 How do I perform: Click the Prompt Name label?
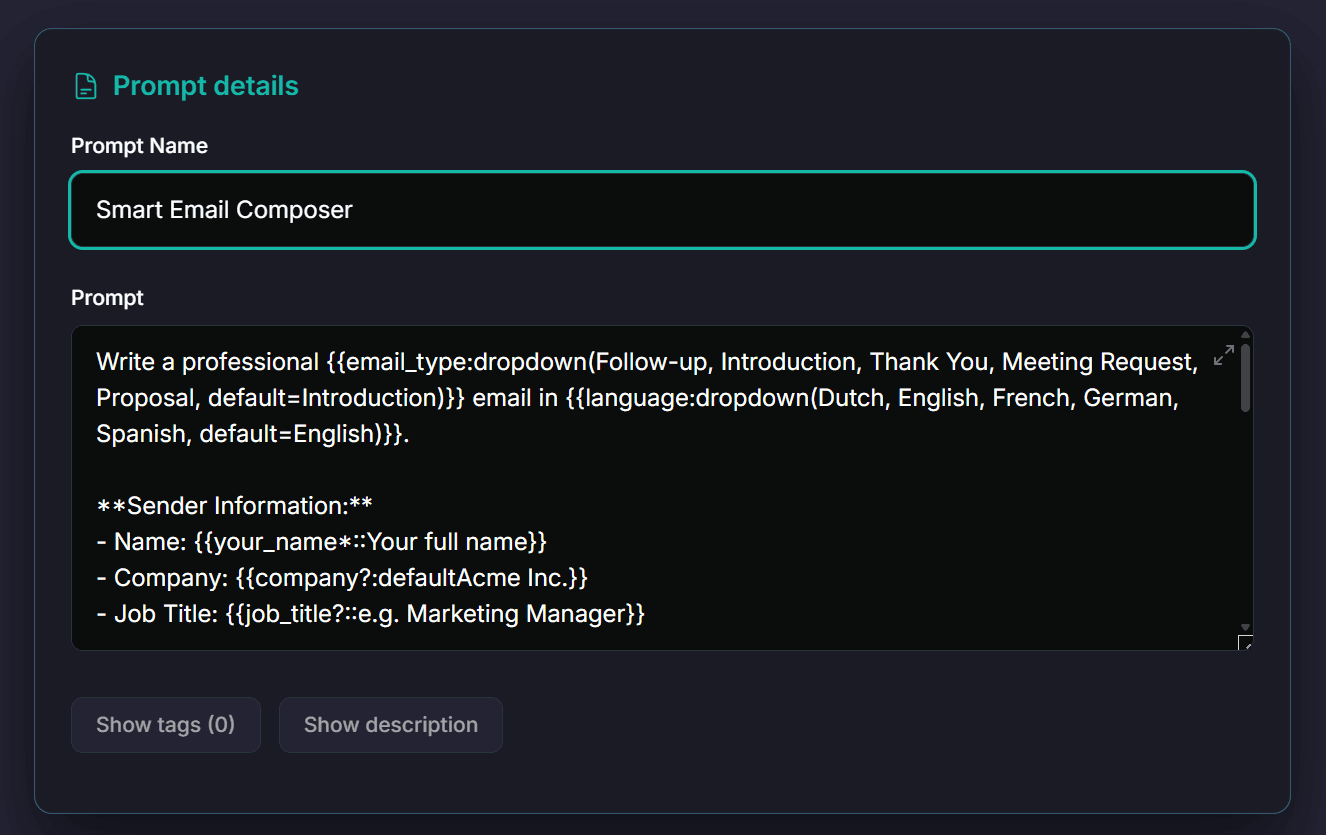point(139,146)
